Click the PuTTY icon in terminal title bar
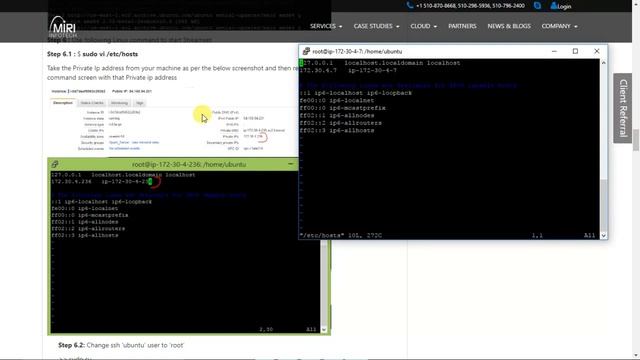The height and width of the screenshot is (360, 640). click(x=306, y=51)
